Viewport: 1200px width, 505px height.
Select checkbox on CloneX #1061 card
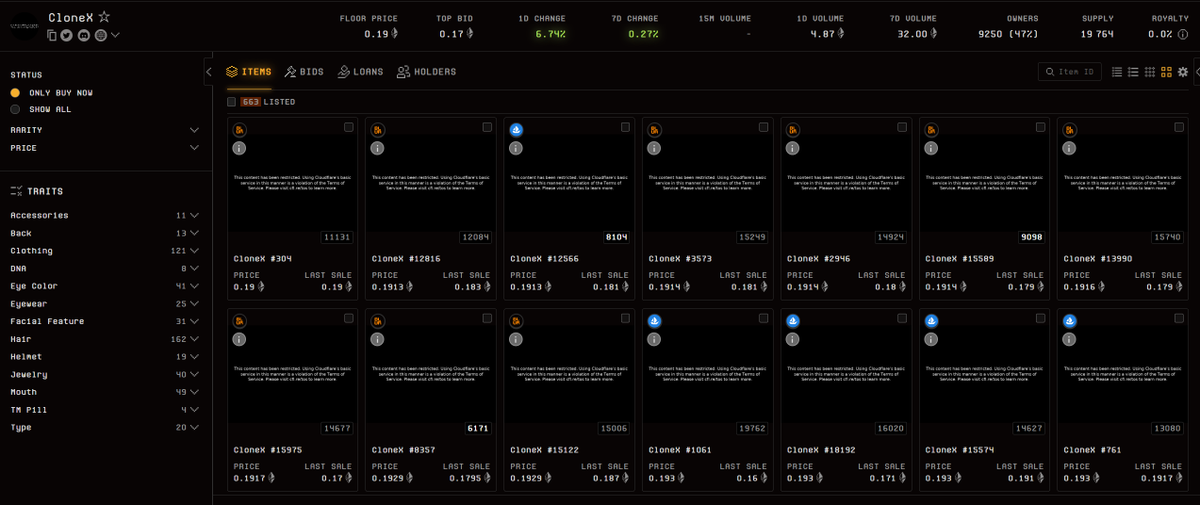coord(764,318)
